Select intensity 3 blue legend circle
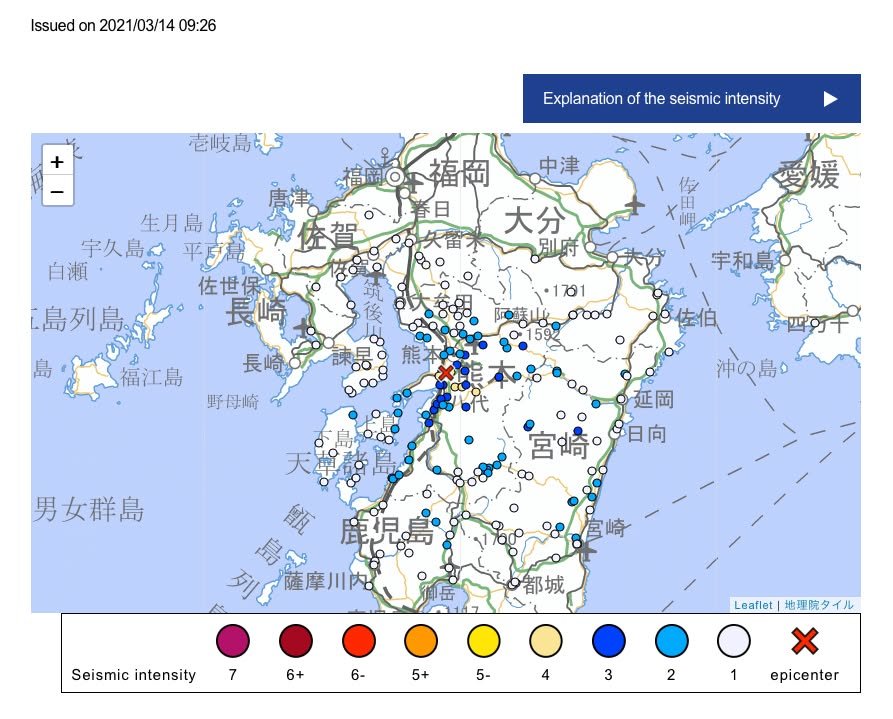Viewport: 893px width, 719px height. tap(608, 641)
